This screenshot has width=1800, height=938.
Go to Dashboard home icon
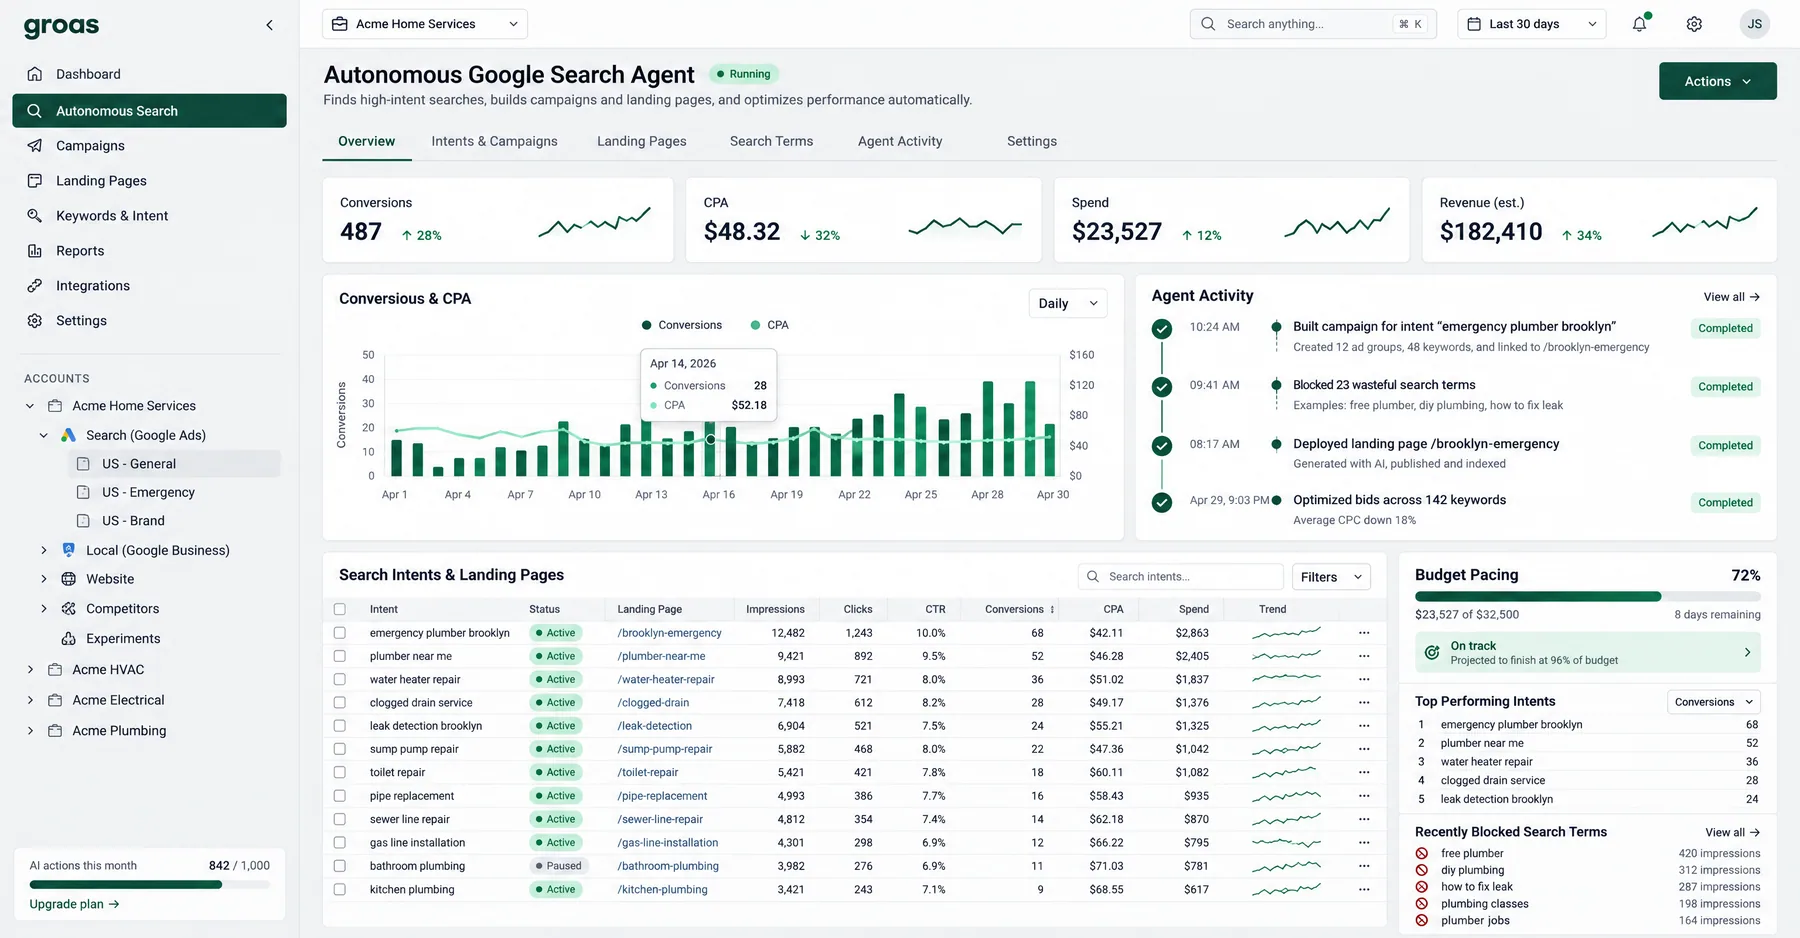click(35, 74)
